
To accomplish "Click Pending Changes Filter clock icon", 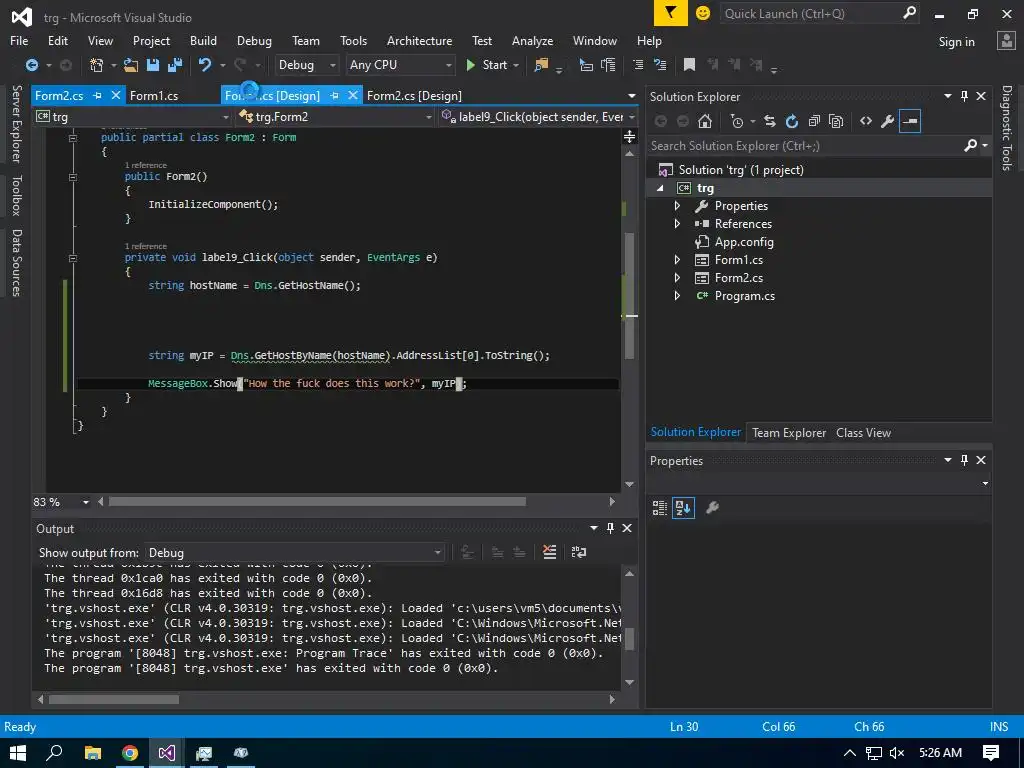I will click(737, 121).
